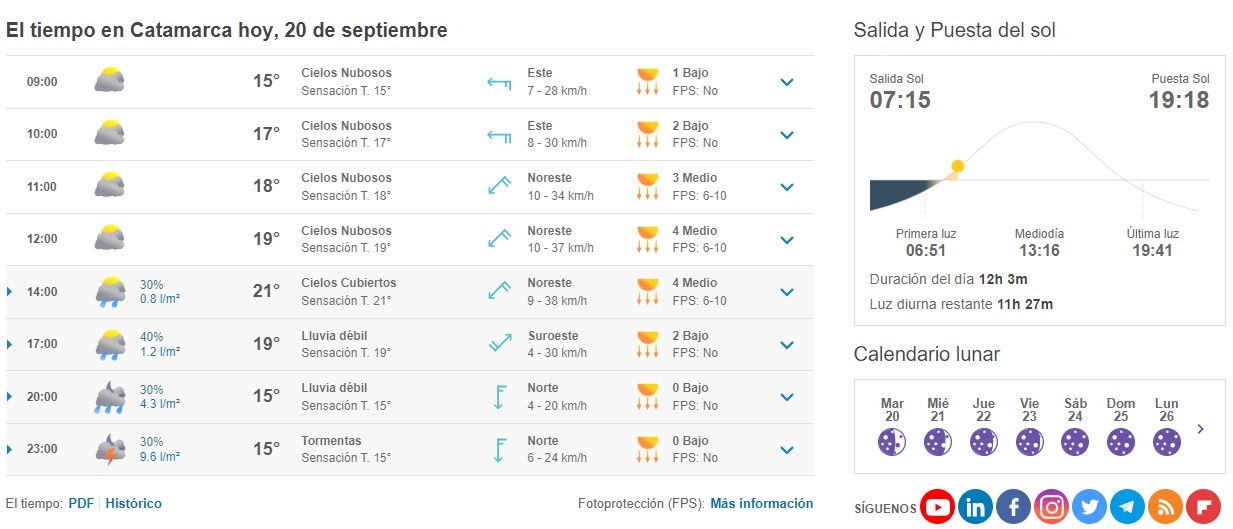Open the Instagram social icon
This screenshot has width=1233, height=529.
1051,508
